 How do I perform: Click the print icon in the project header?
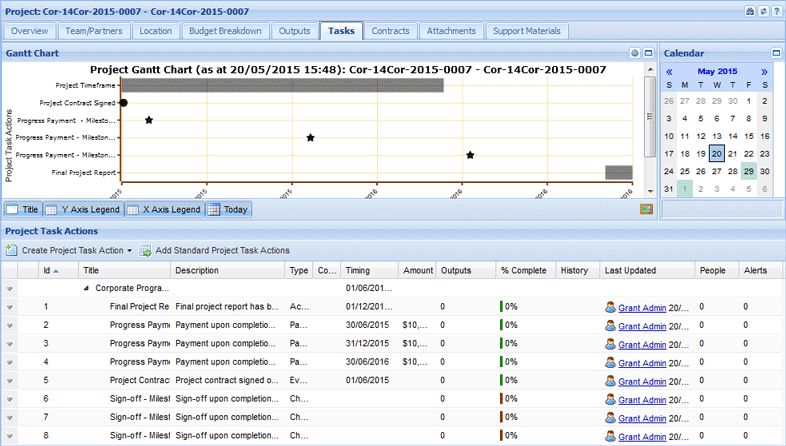point(751,10)
